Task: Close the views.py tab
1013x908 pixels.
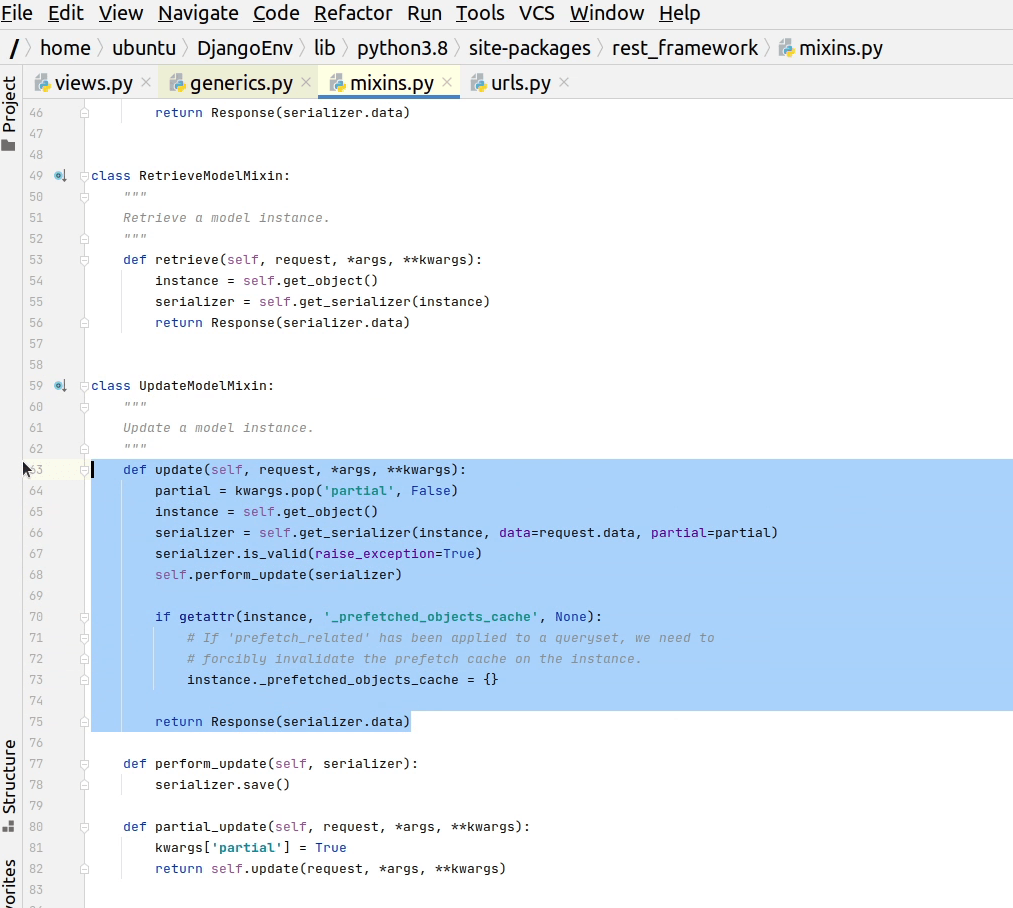Action: click(146, 83)
